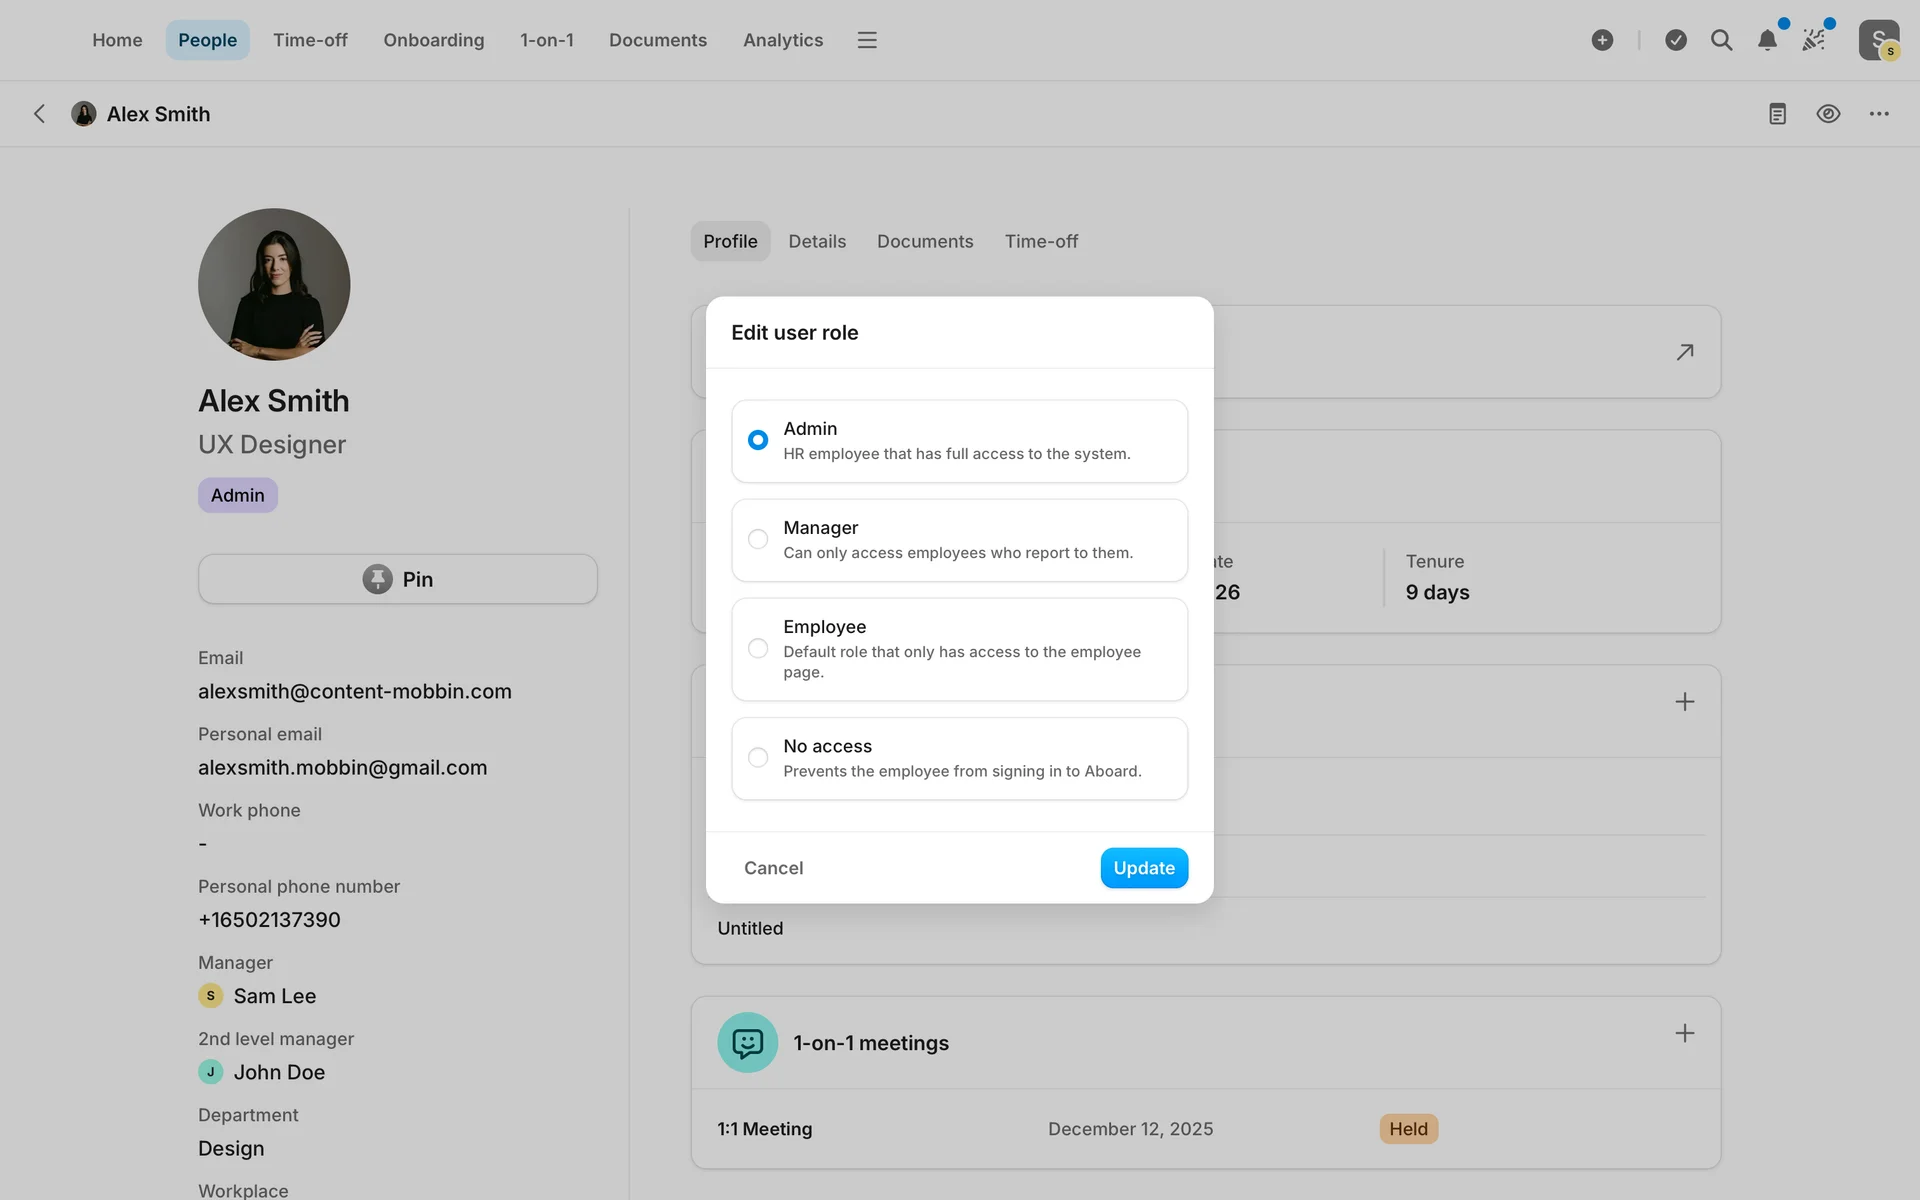
Task: Cancel the role edit dialog
Action: coord(773,868)
